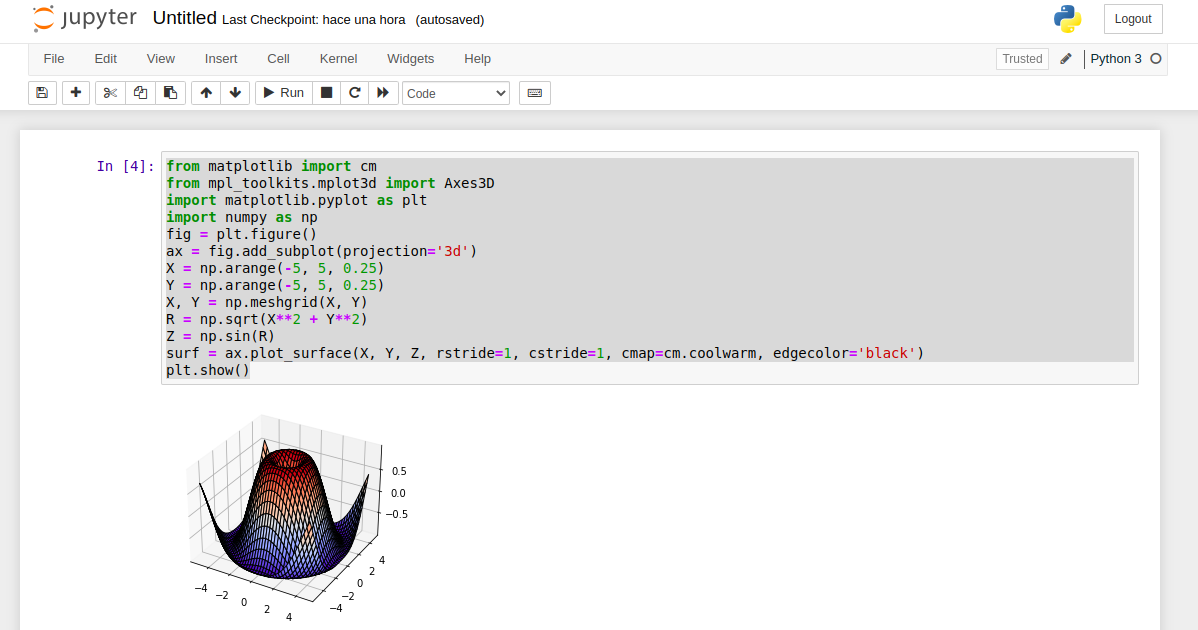The width and height of the screenshot is (1198, 630).
Task: Expand the Widgets menu
Action: pyautogui.click(x=410, y=59)
